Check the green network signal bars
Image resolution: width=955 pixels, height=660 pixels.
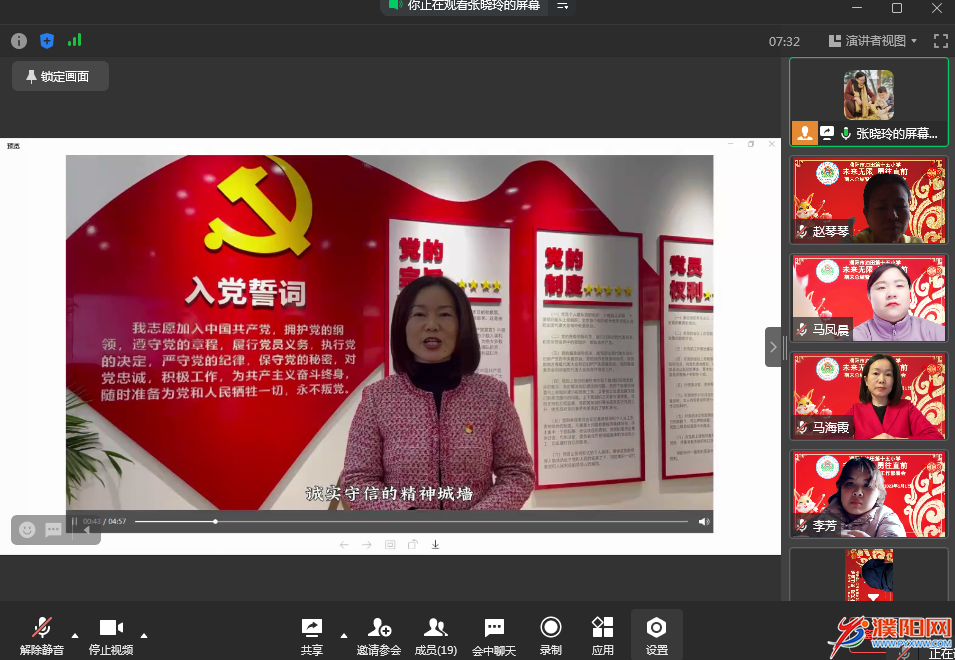coord(75,40)
